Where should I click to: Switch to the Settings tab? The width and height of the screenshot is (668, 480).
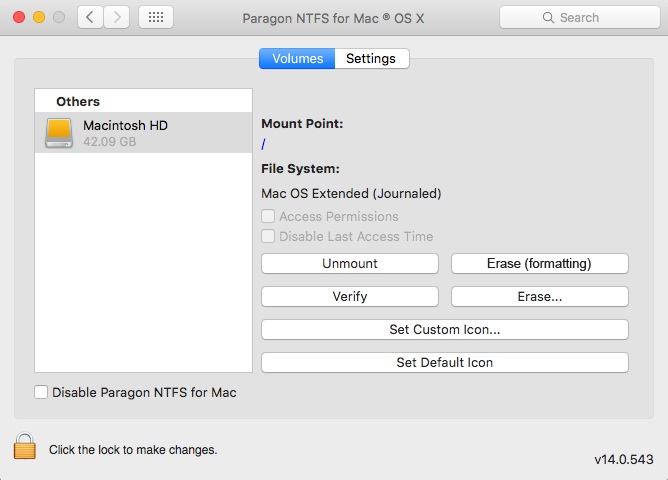coord(371,59)
